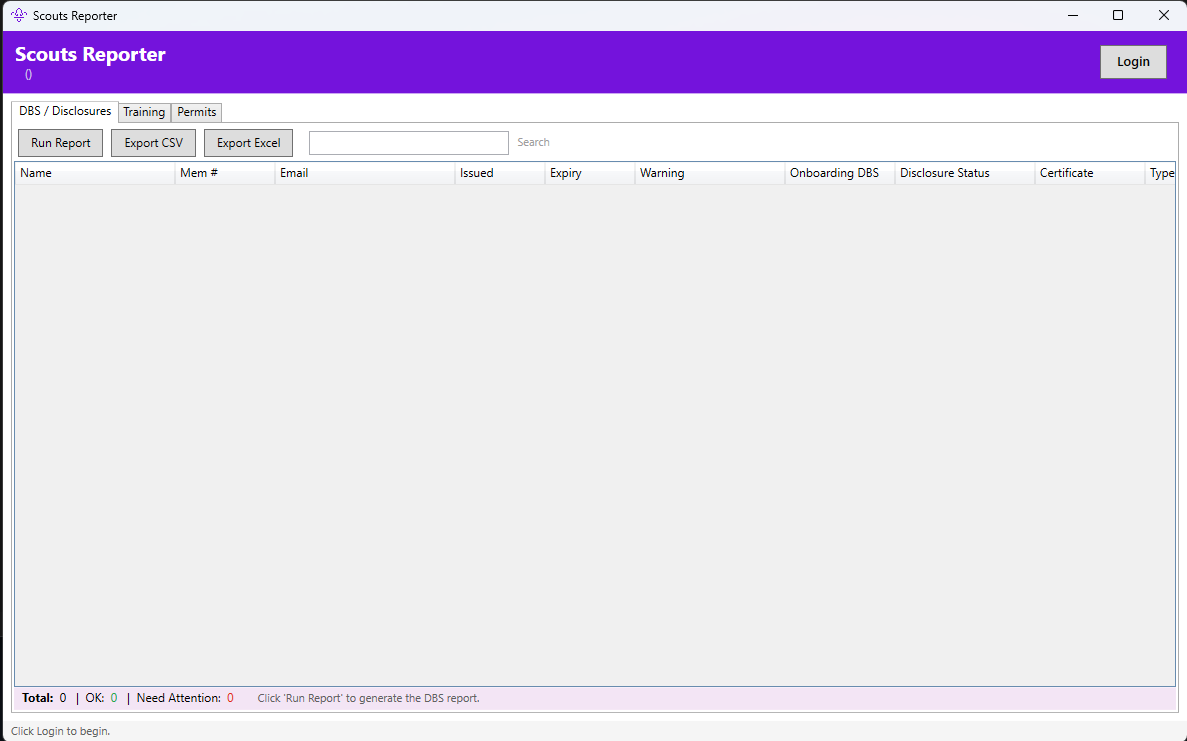Image resolution: width=1187 pixels, height=741 pixels.
Task: Sort by the Name column header
Action: (95, 173)
